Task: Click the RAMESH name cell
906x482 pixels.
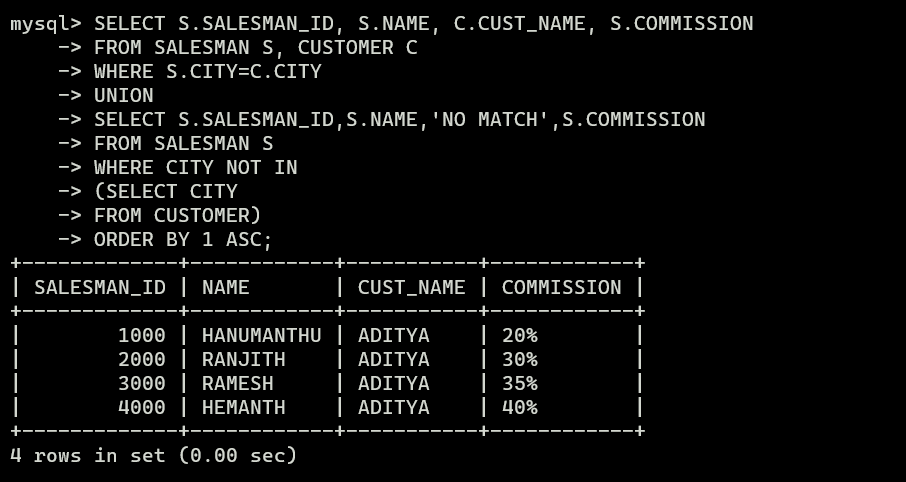Action: [x=237, y=384]
